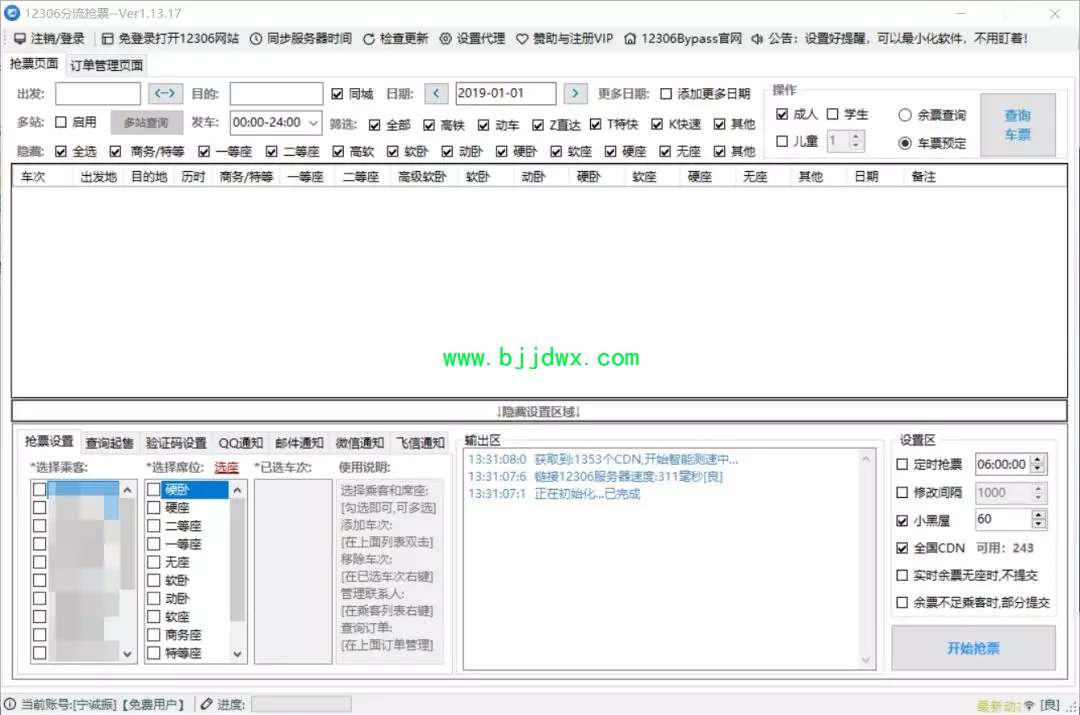Uncheck the 隐藏 全选 checkbox
1080x715 pixels.
[61, 151]
